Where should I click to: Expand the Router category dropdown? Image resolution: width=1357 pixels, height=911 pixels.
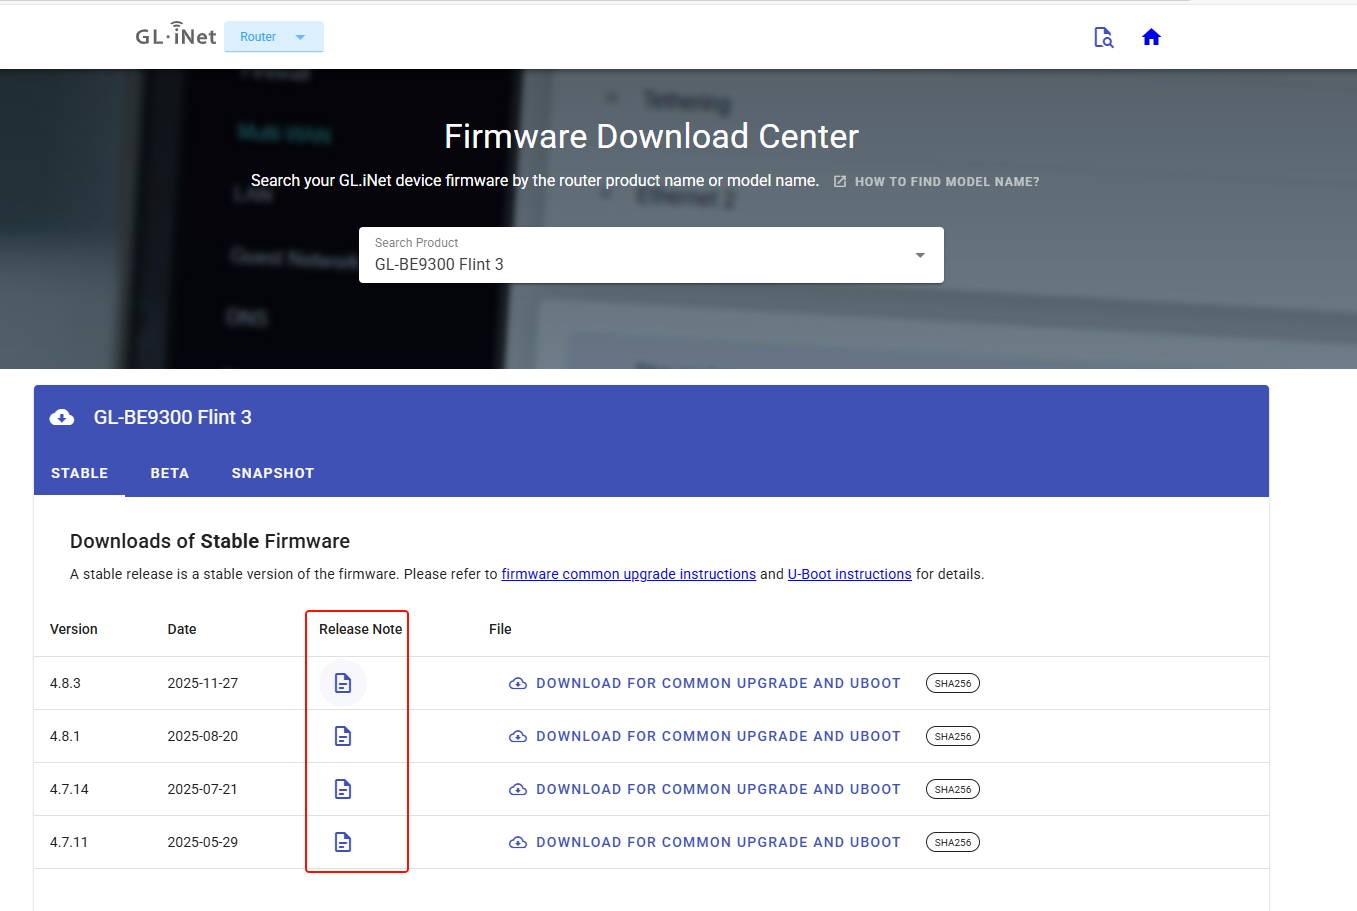point(273,37)
